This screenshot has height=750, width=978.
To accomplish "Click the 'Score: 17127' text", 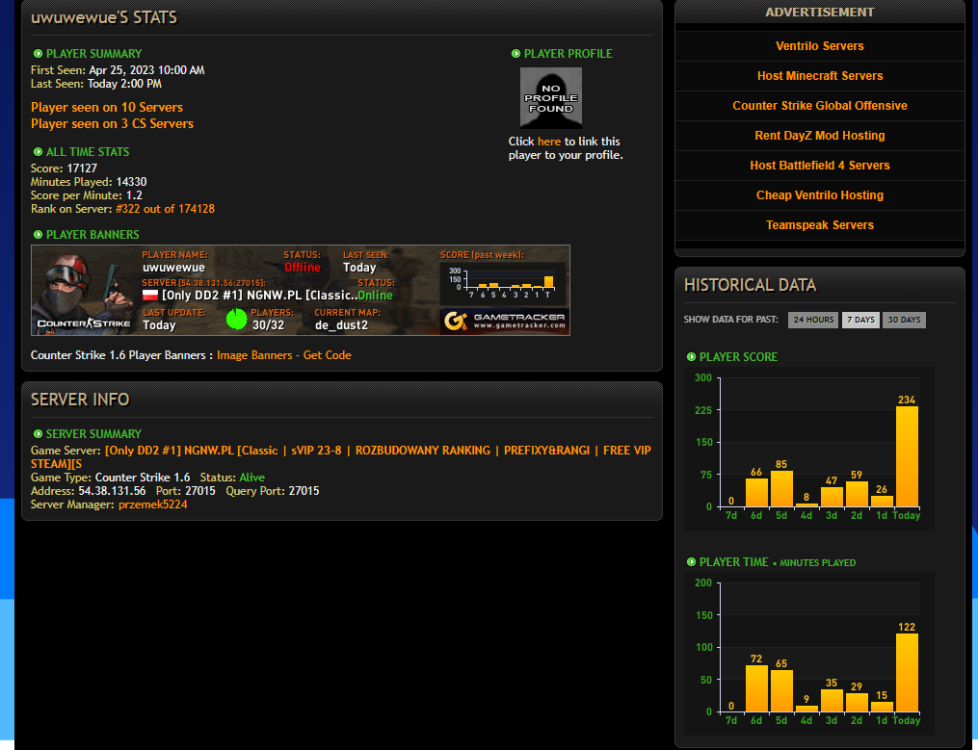I will coord(64,168).
